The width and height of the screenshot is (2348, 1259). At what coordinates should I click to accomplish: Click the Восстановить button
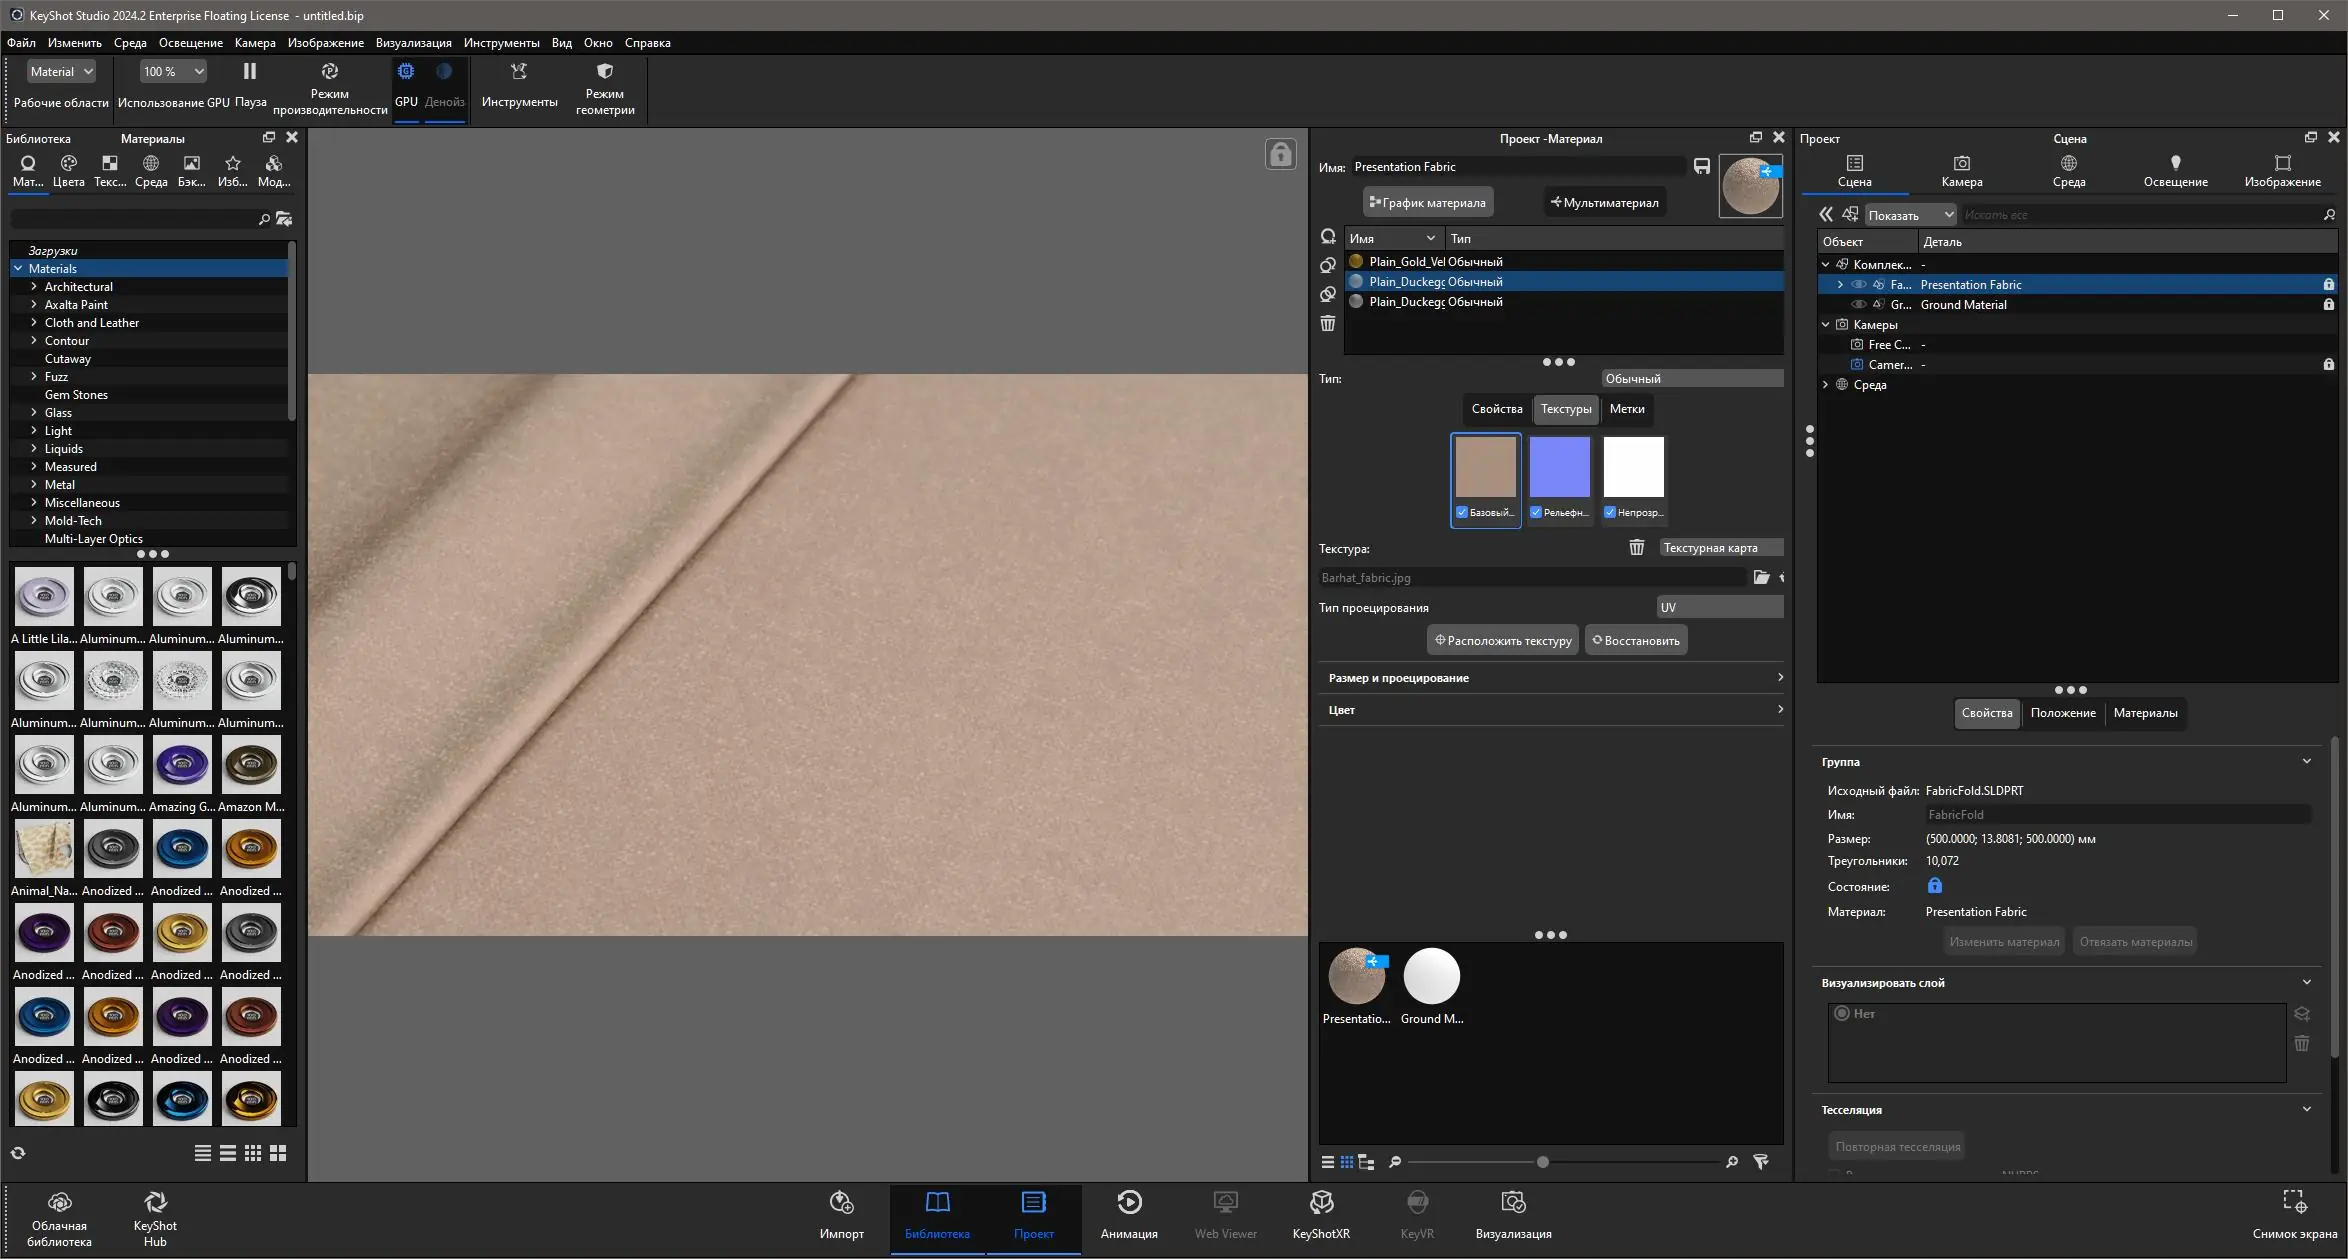[1636, 641]
